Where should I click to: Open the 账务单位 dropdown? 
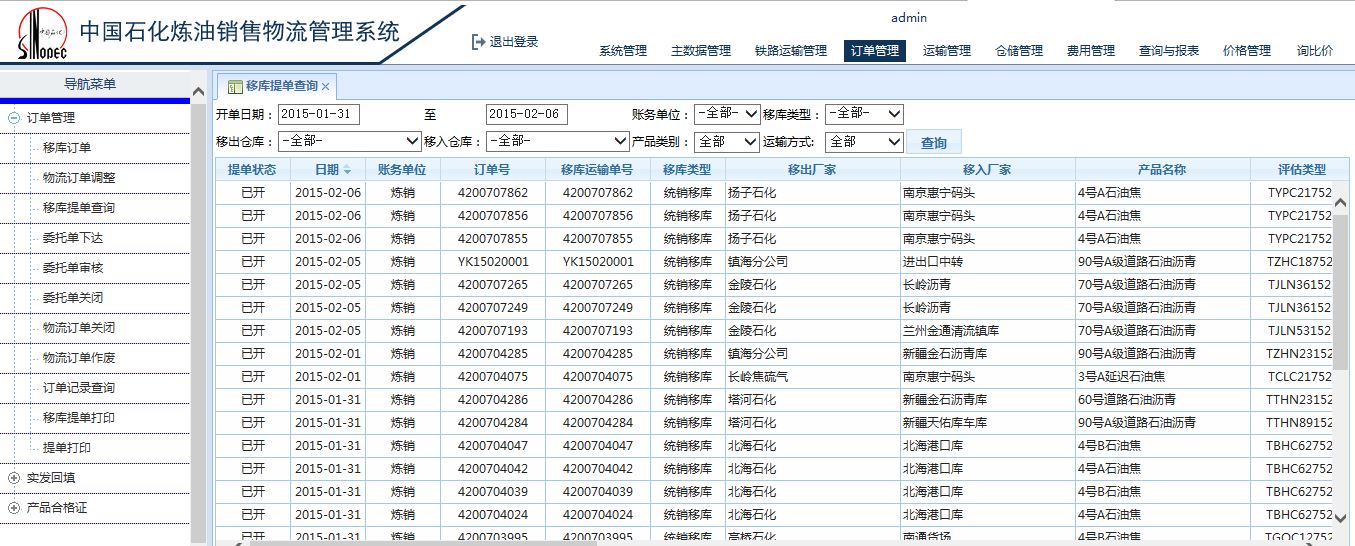pos(727,114)
